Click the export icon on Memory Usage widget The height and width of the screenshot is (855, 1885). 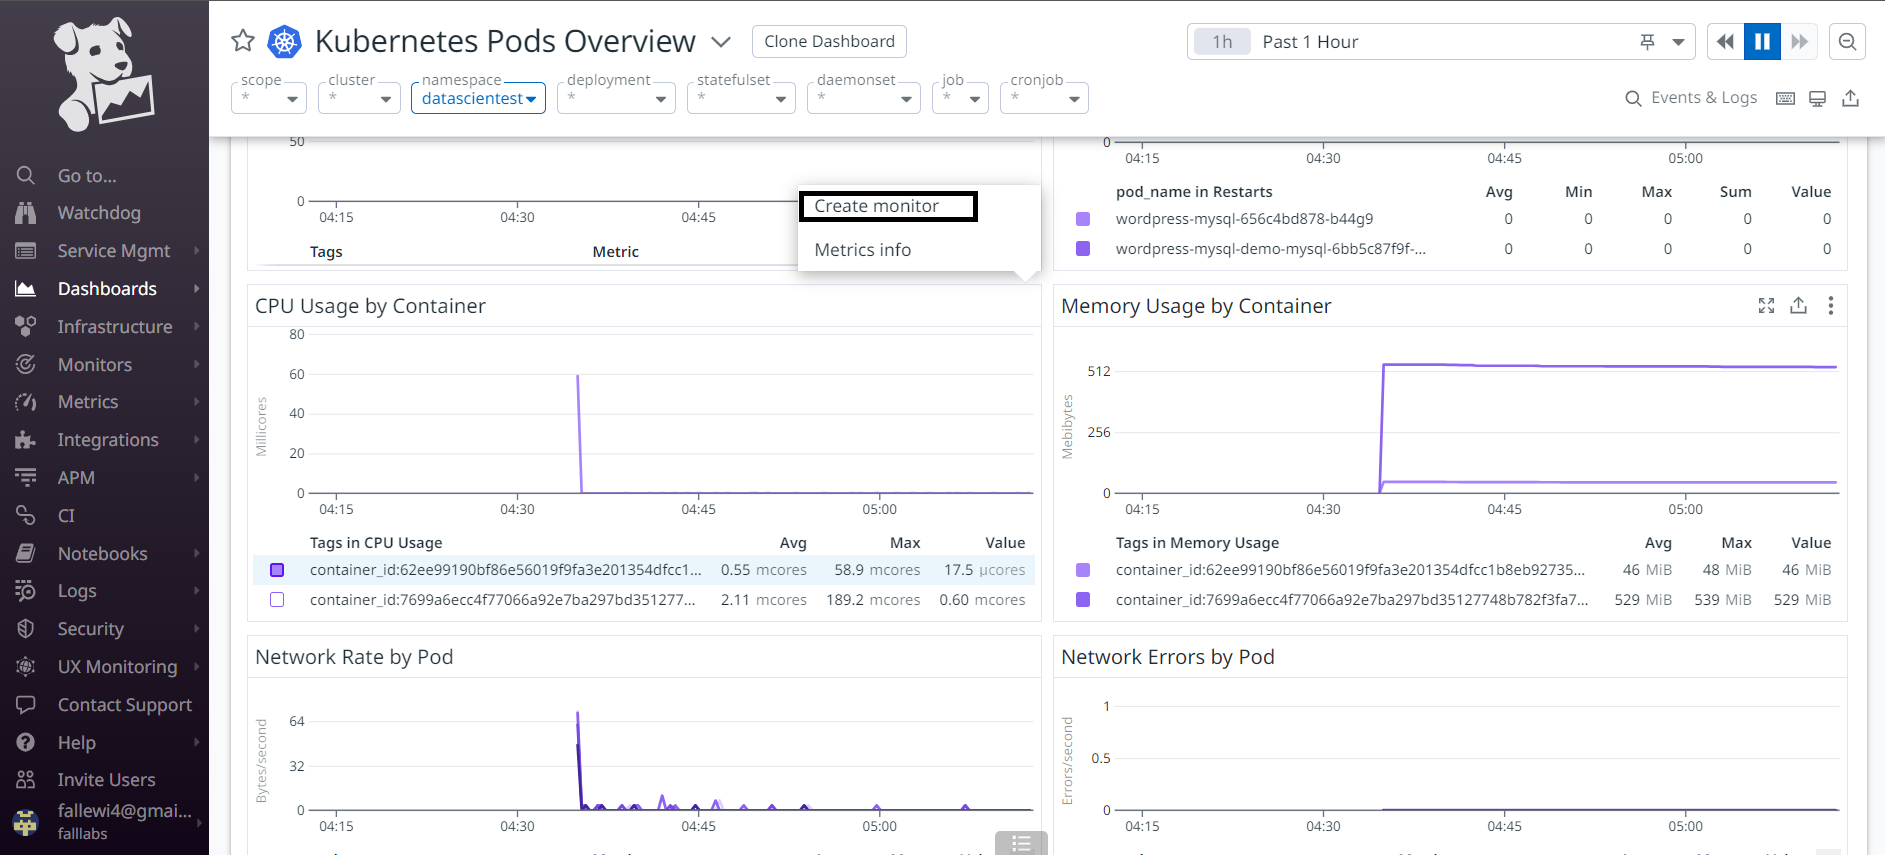pos(1798,306)
